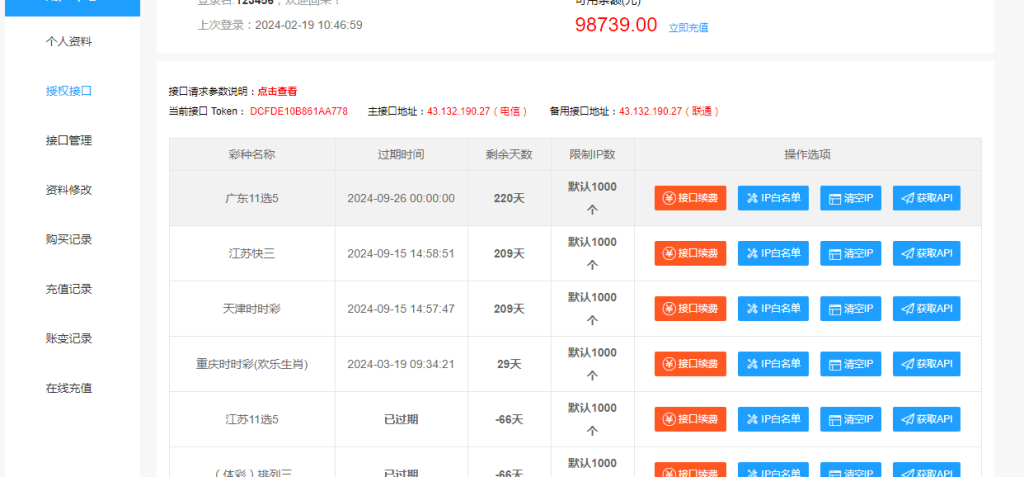This screenshot has width=1024, height=477.
Task: Renew expired 江苏11选5 interface
Action: click(690, 419)
